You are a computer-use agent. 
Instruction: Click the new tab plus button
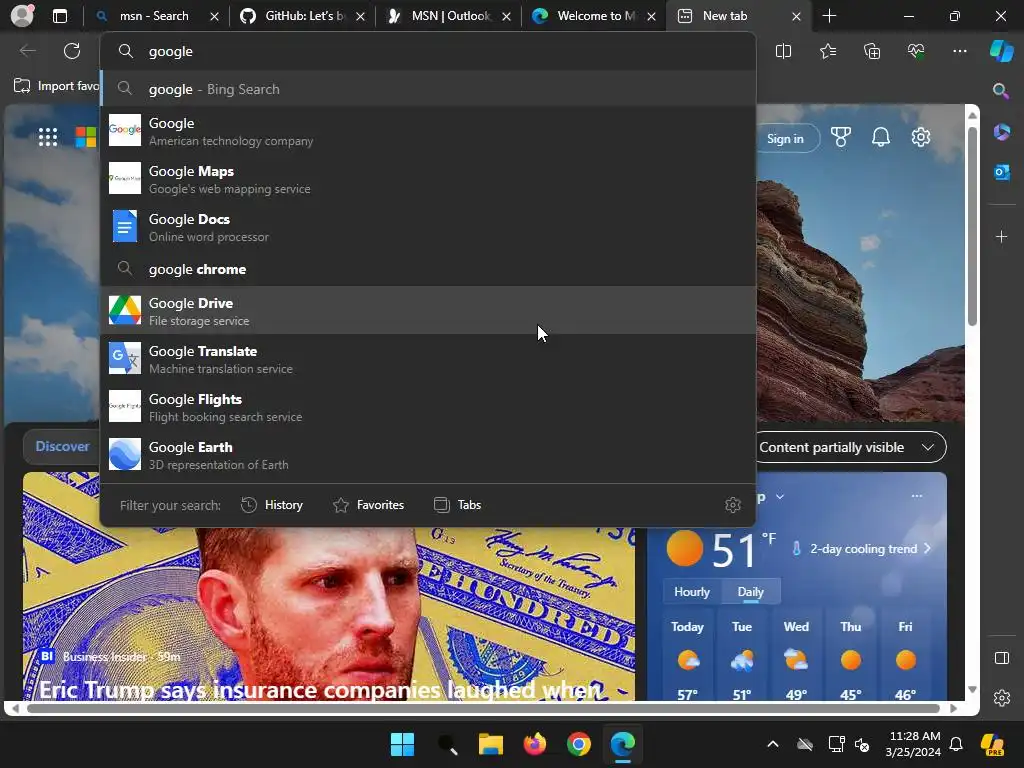tap(829, 16)
